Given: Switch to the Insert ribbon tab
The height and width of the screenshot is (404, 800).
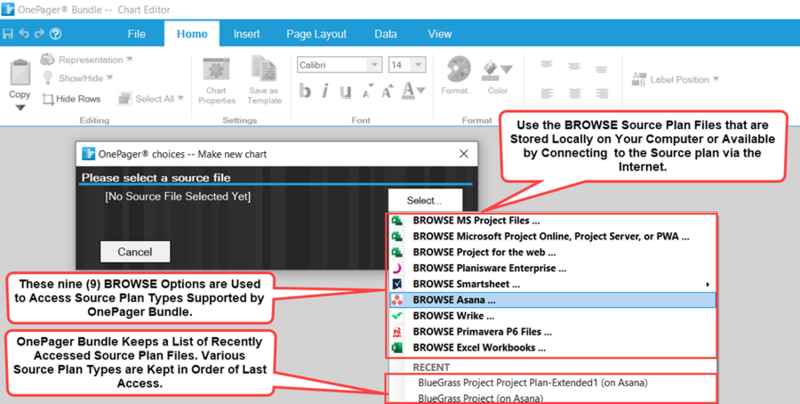Looking at the screenshot, I should (246, 34).
